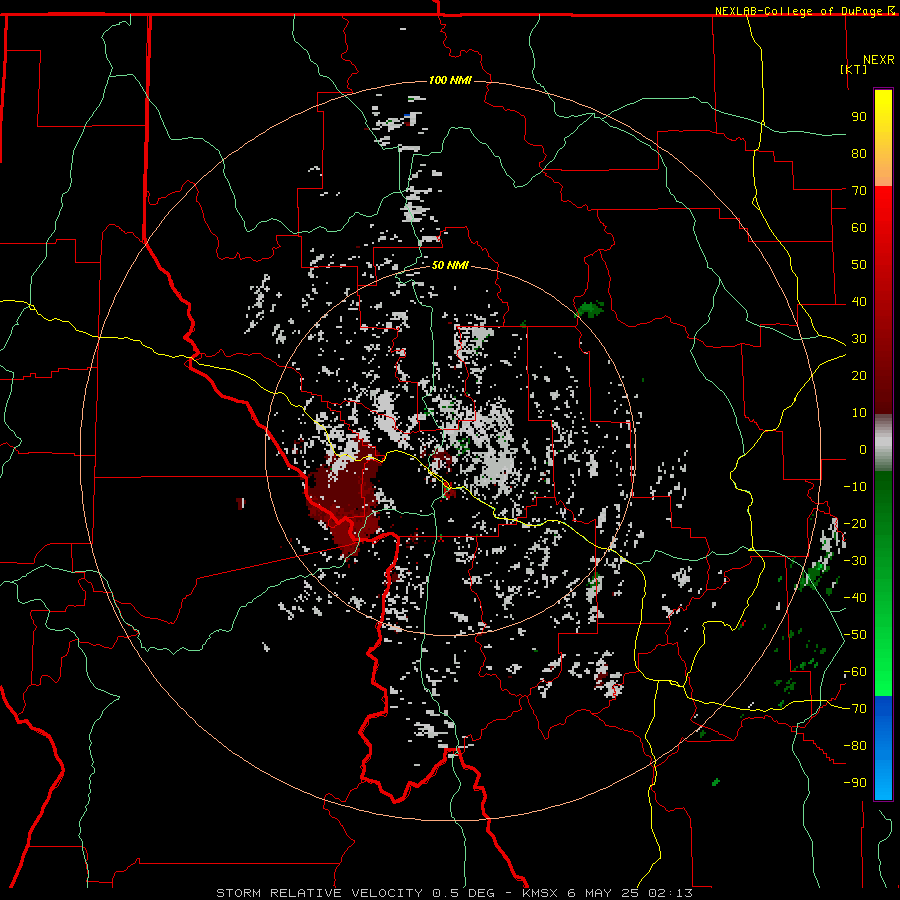The width and height of the screenshot is (900, 900).
Task: Click the 10 value on the velocity scale
Action: point(859,413)
